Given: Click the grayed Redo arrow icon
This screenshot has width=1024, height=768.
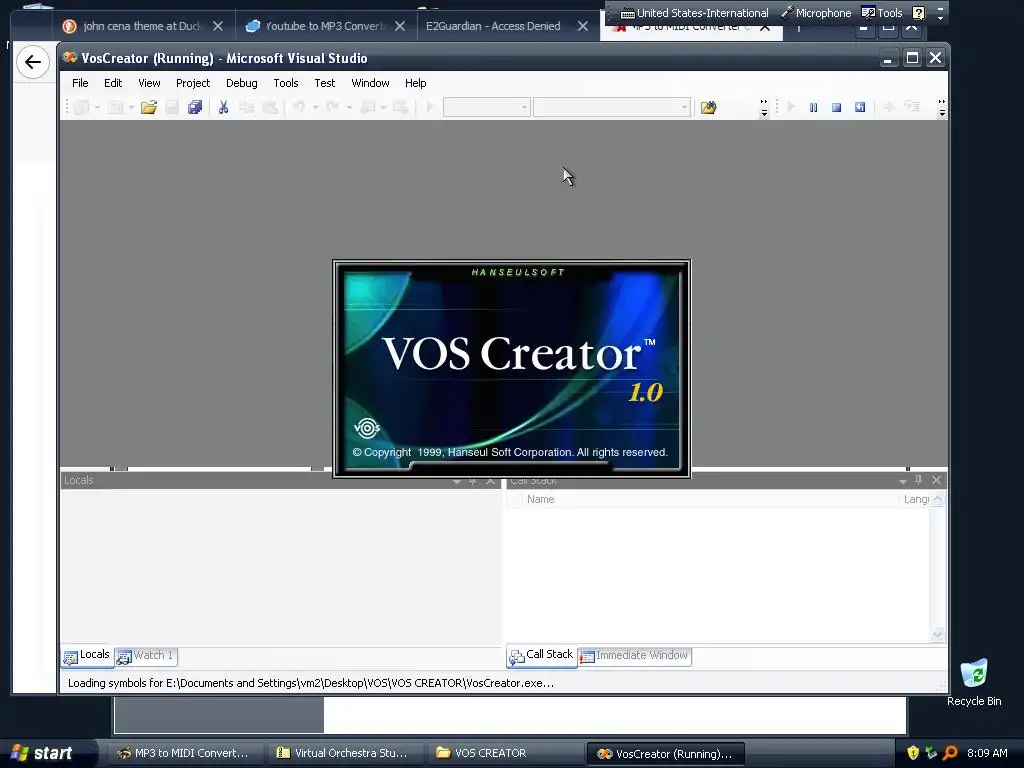Looking at the screenshot, I should tap(332, 107).
